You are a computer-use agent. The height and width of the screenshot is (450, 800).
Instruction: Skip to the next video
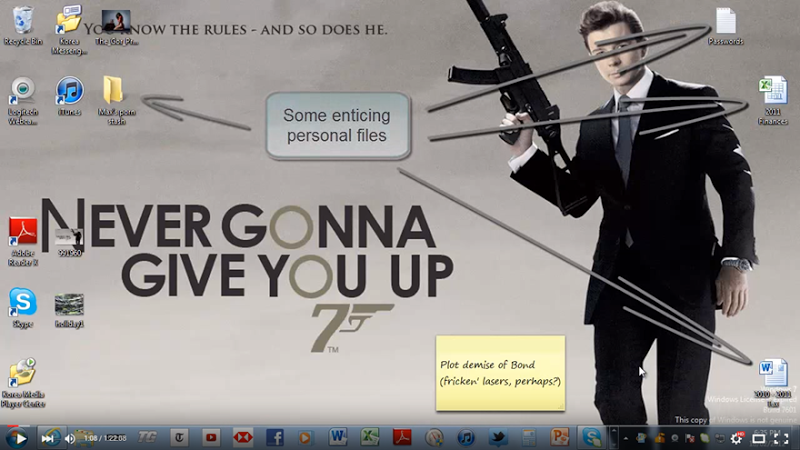click(47, 438)
